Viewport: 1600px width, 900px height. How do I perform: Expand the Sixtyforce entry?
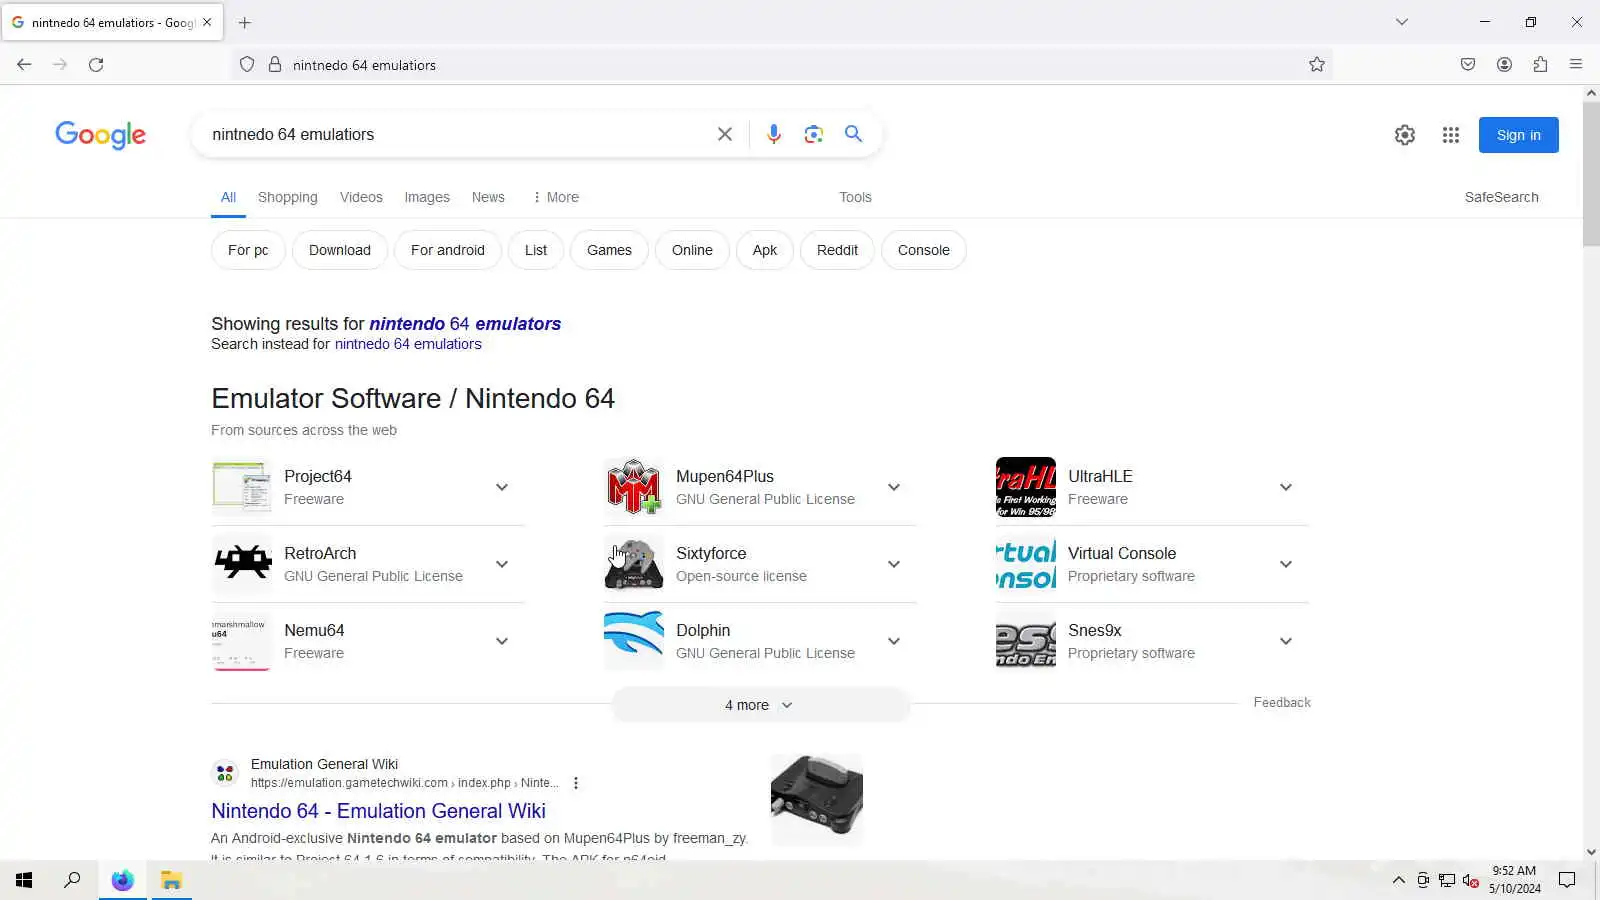(x=894, y=564)
